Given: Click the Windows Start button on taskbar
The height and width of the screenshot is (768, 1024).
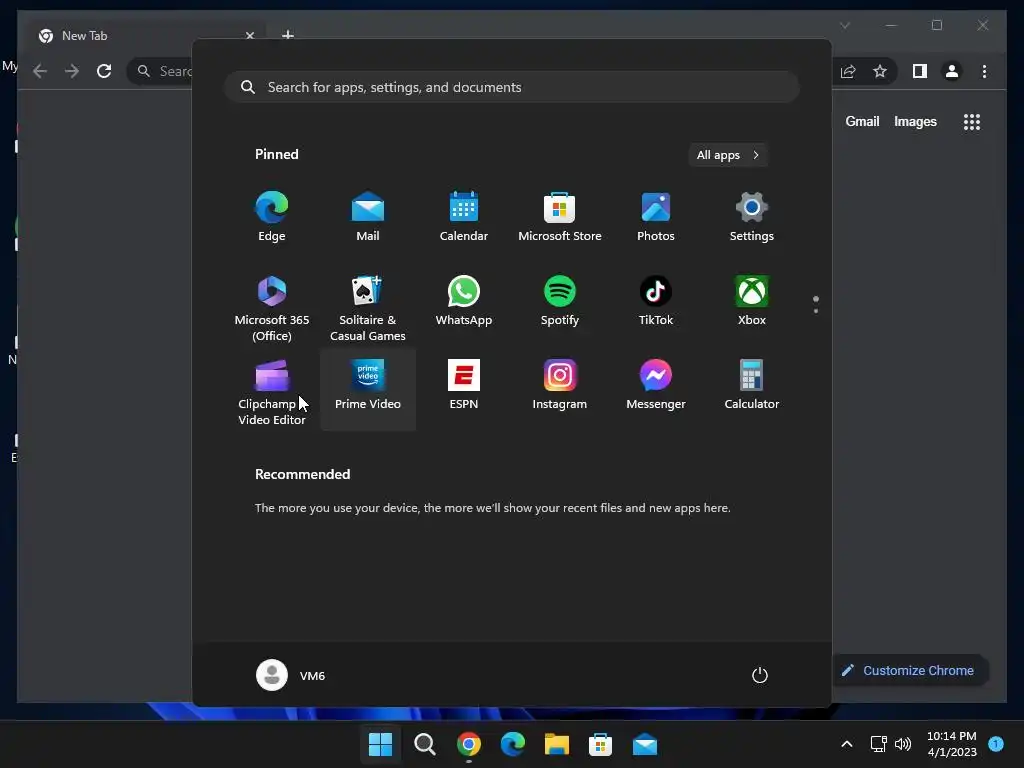Looking at the screenshot, I should click(380, 744).
